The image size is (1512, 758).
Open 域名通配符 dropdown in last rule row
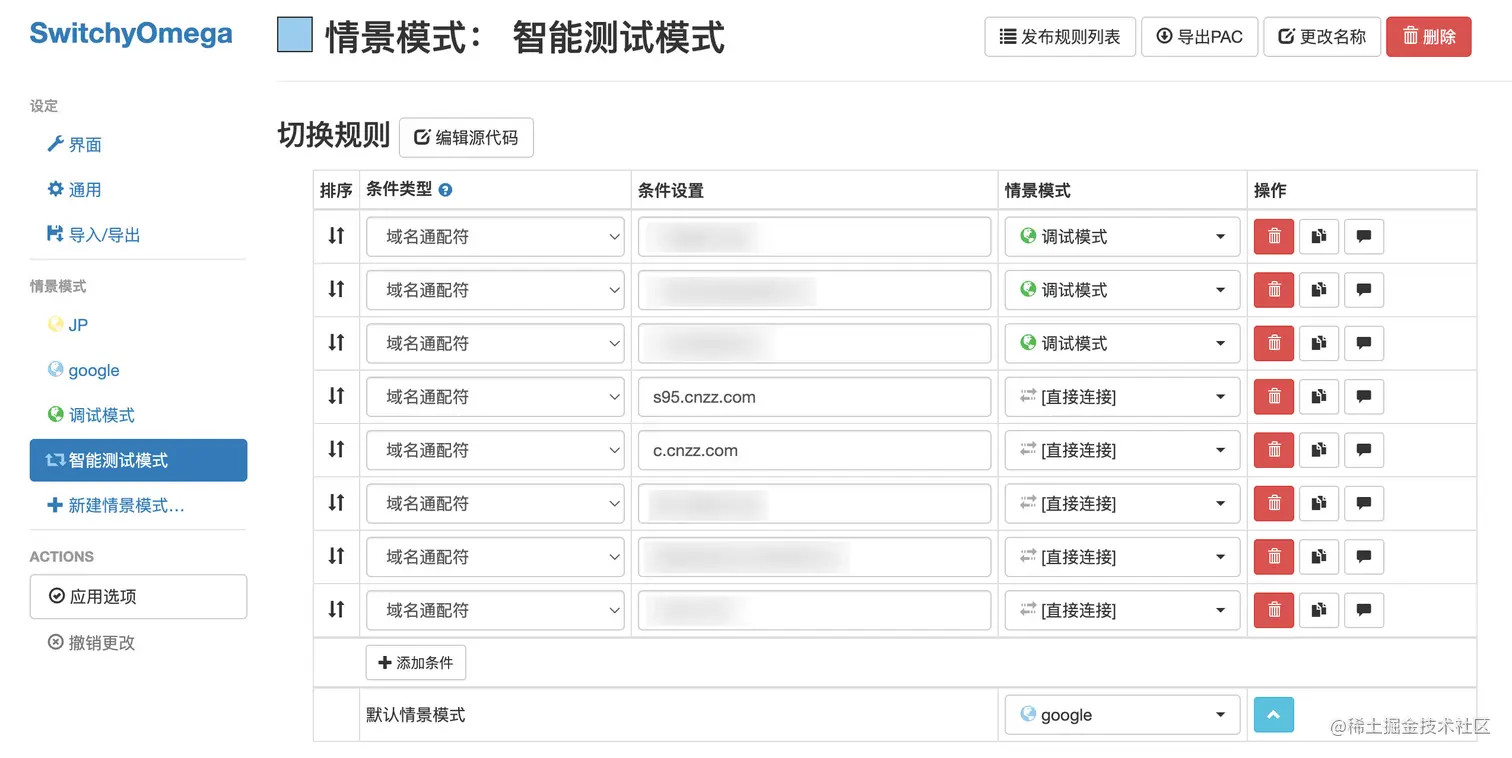click(x=495, y=610)
